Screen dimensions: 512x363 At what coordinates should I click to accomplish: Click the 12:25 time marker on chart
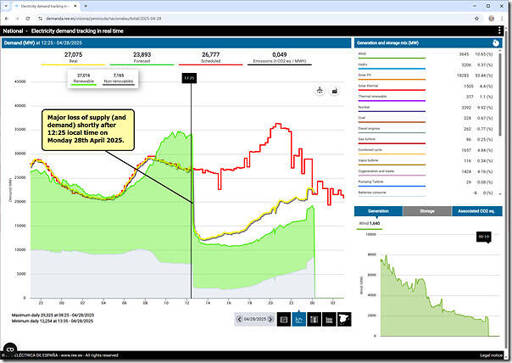pyautogui.click(x=189, y=78)
